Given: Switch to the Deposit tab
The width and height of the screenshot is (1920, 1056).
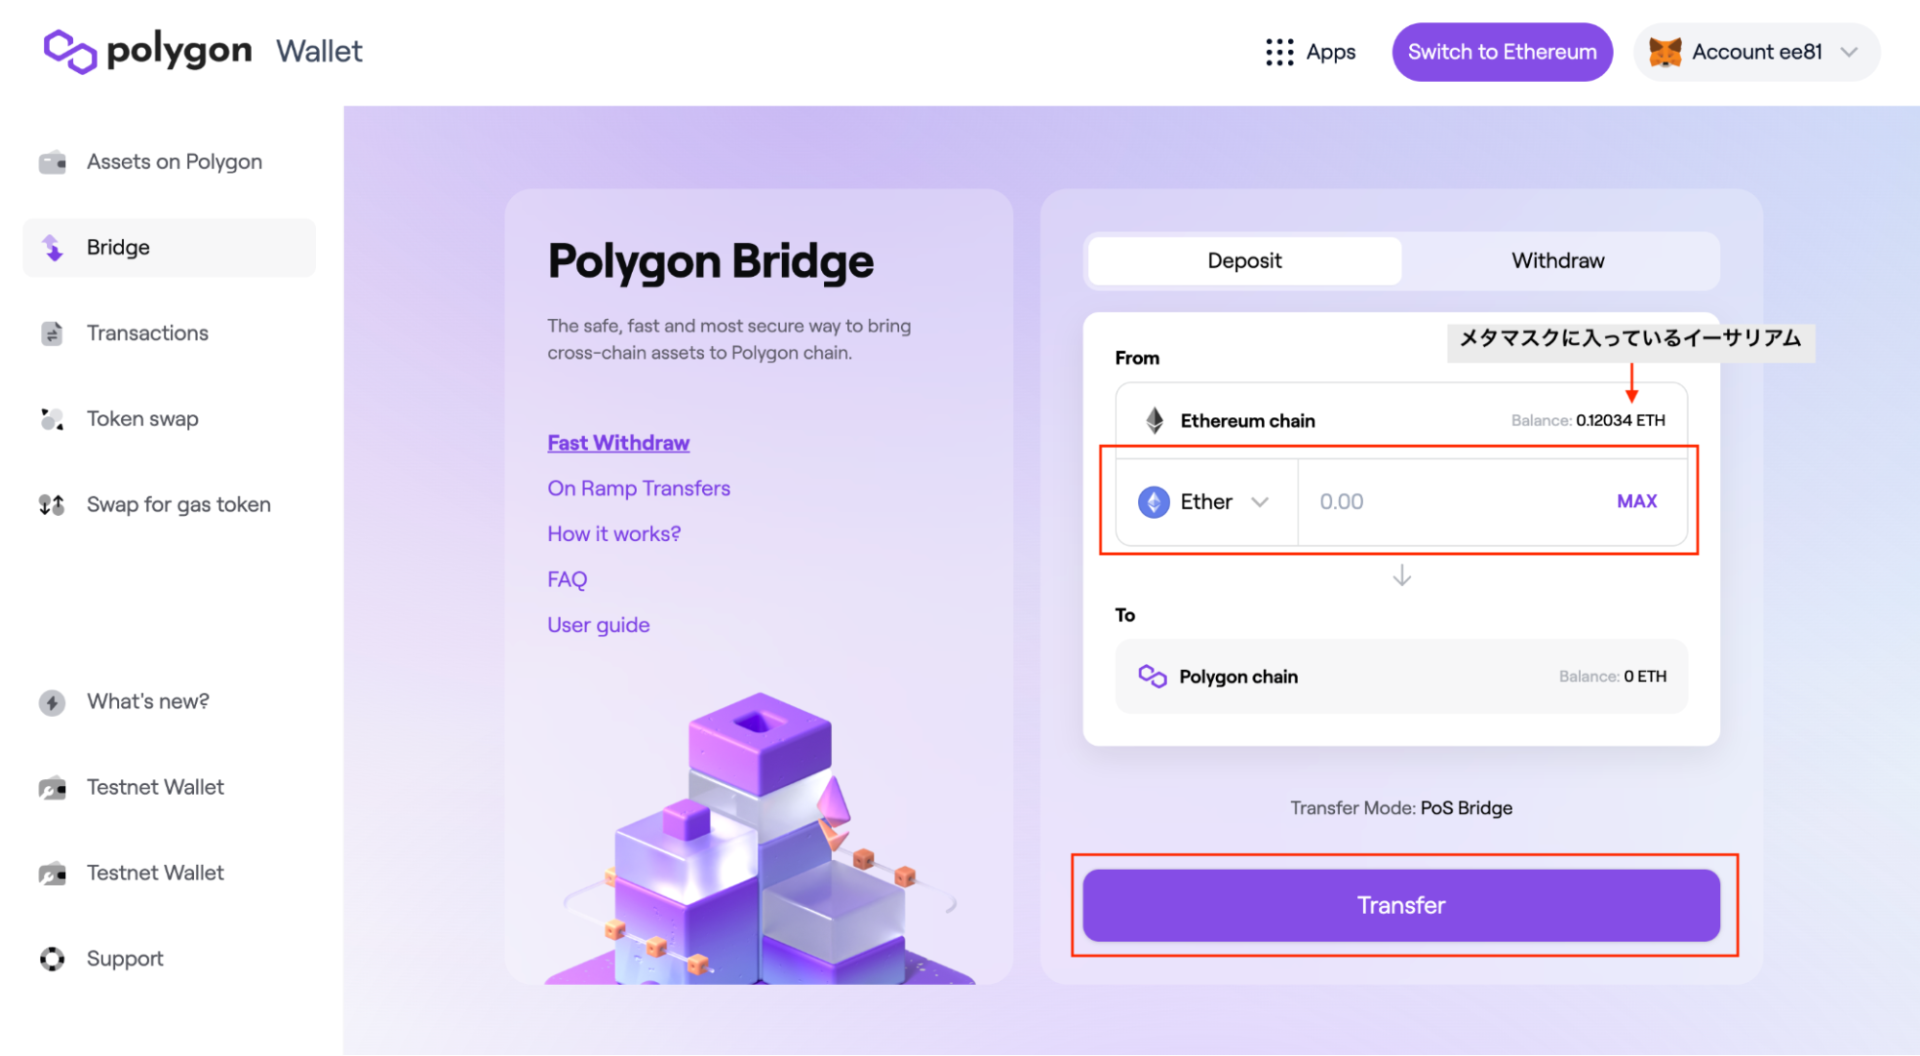Looking at the screenshot, I should click(x=1244, y=261).
